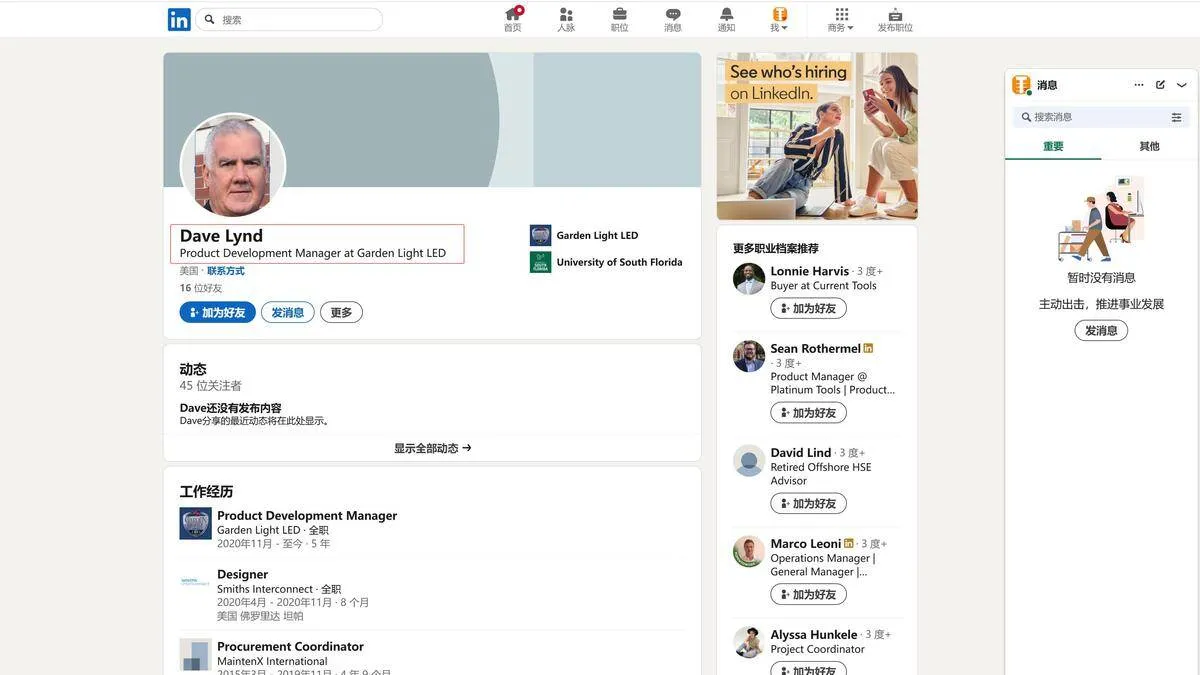Click 加为好友 button on Dave Lynd's profile
Viewport: 1200px width, 675px height.
pyautogui.click(x=218, y=312)
